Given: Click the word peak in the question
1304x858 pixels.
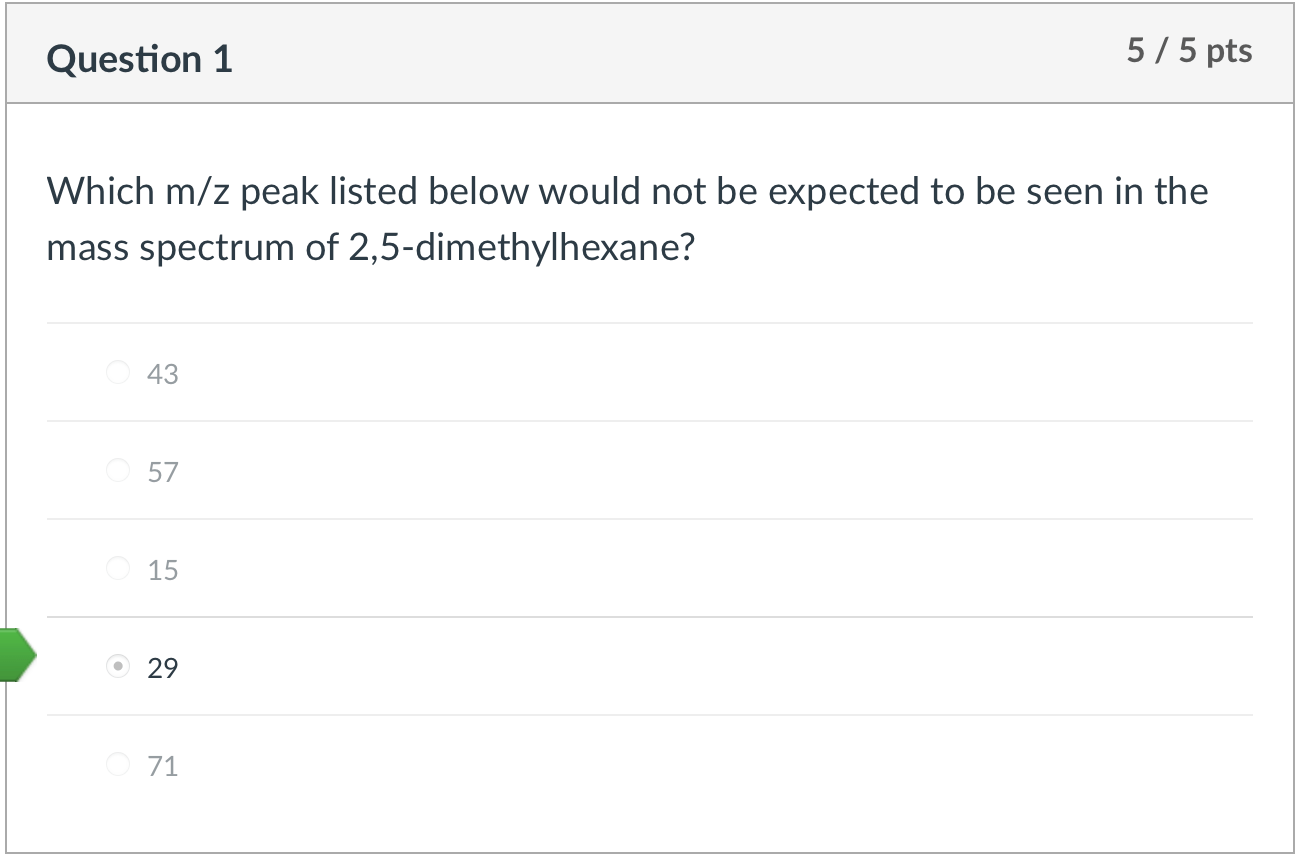Looking at the screenshot, I should [278, 191].
